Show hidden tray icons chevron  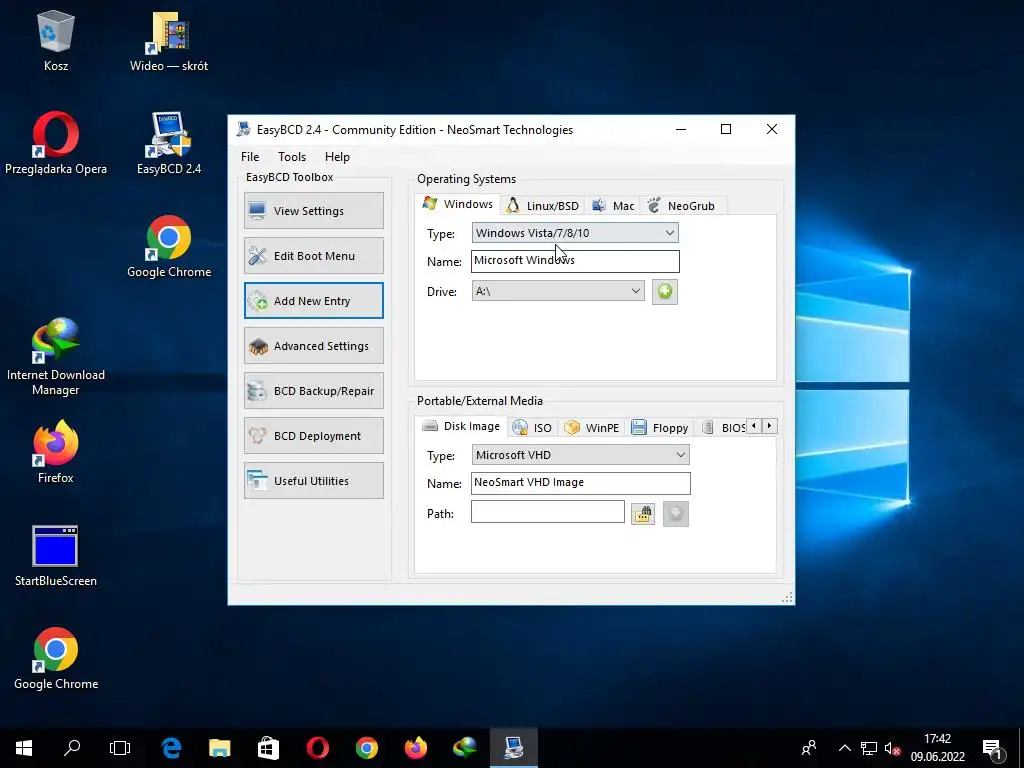pyautogui.click(x=844, y=748)
